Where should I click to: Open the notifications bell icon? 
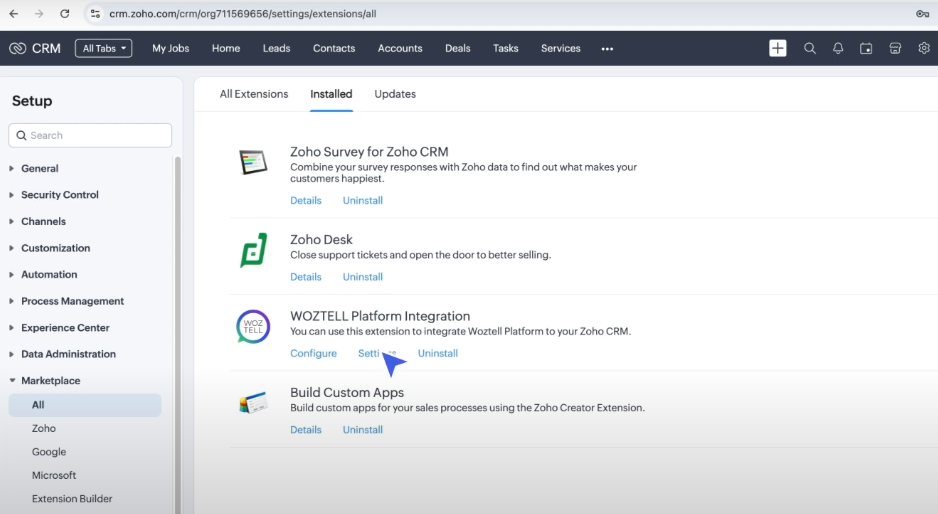point(838,48)
